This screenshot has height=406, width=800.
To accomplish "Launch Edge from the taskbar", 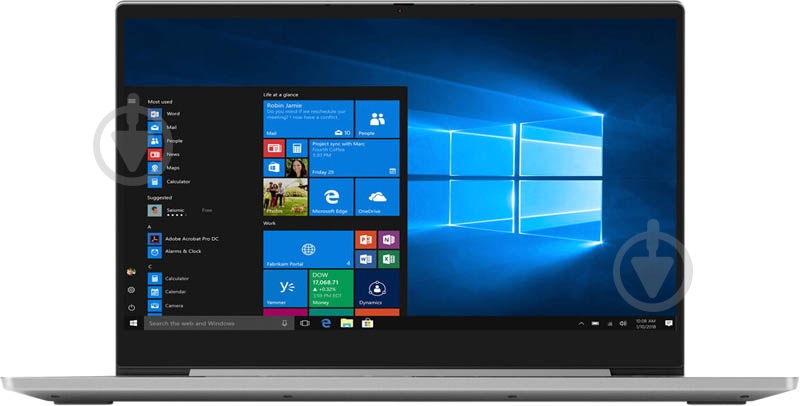I will (326, 323).
